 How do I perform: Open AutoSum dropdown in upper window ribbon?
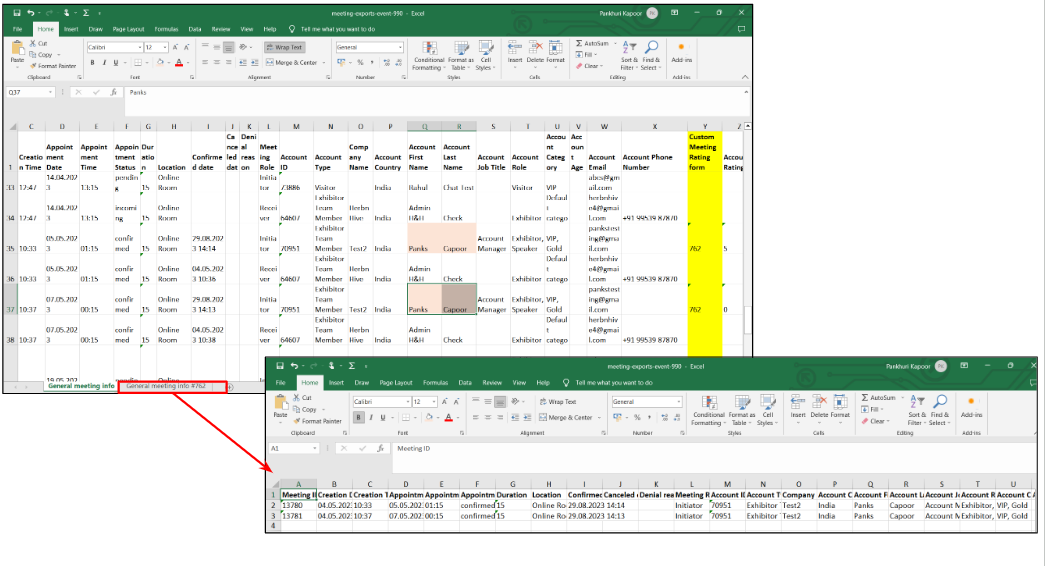(614, 43)
